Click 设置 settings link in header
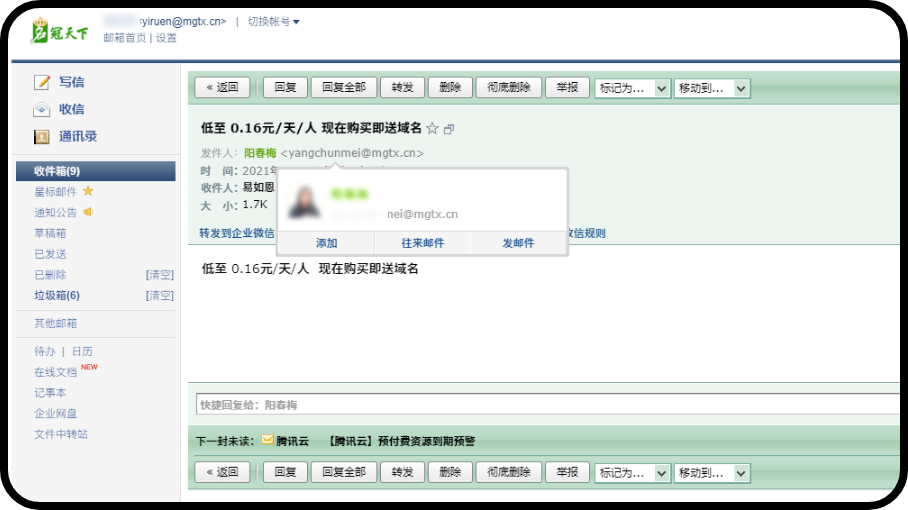Screen dimensions: 908x510 coord(166,38)
